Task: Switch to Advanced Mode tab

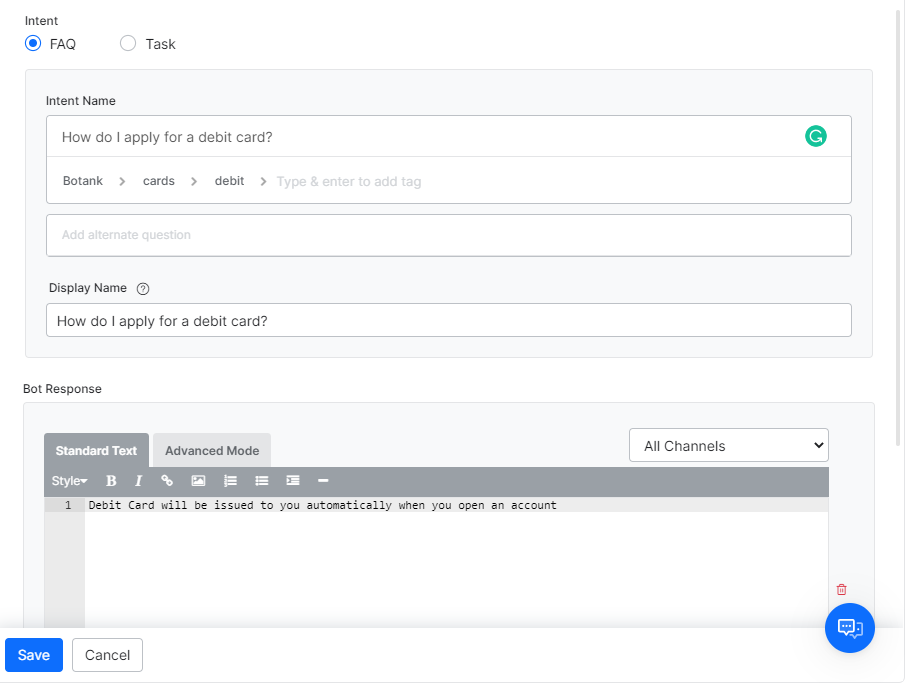Action: click(x=211, y=450)
